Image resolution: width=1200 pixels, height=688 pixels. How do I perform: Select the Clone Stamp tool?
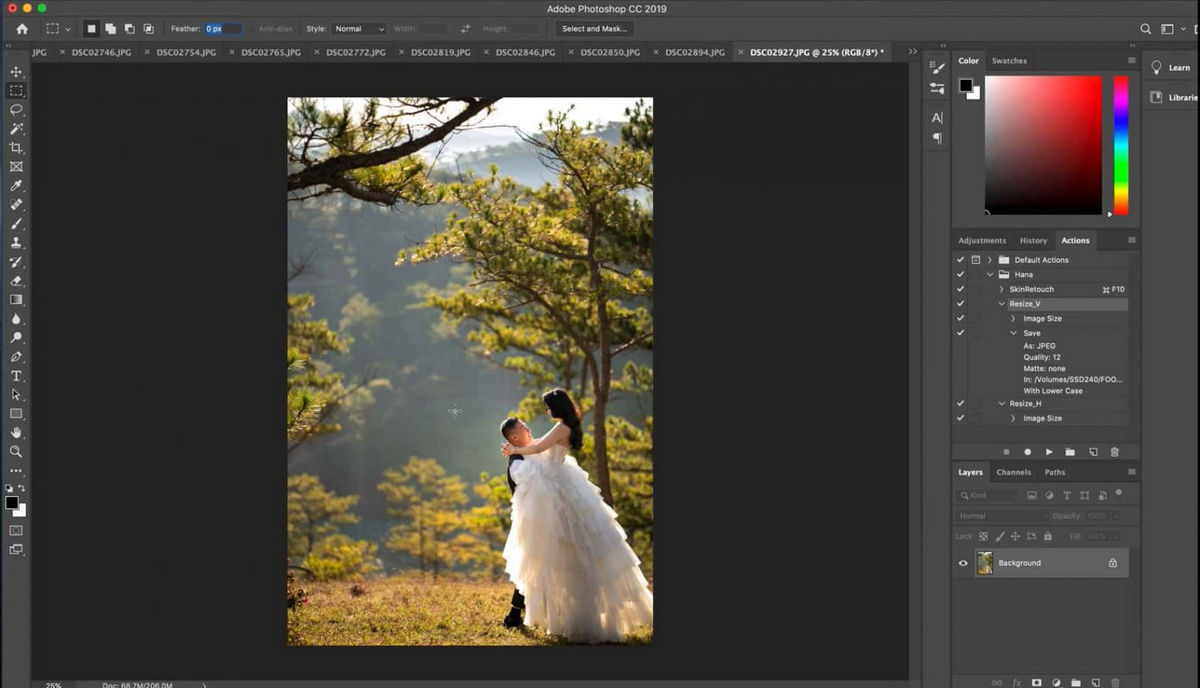(16, 243)
